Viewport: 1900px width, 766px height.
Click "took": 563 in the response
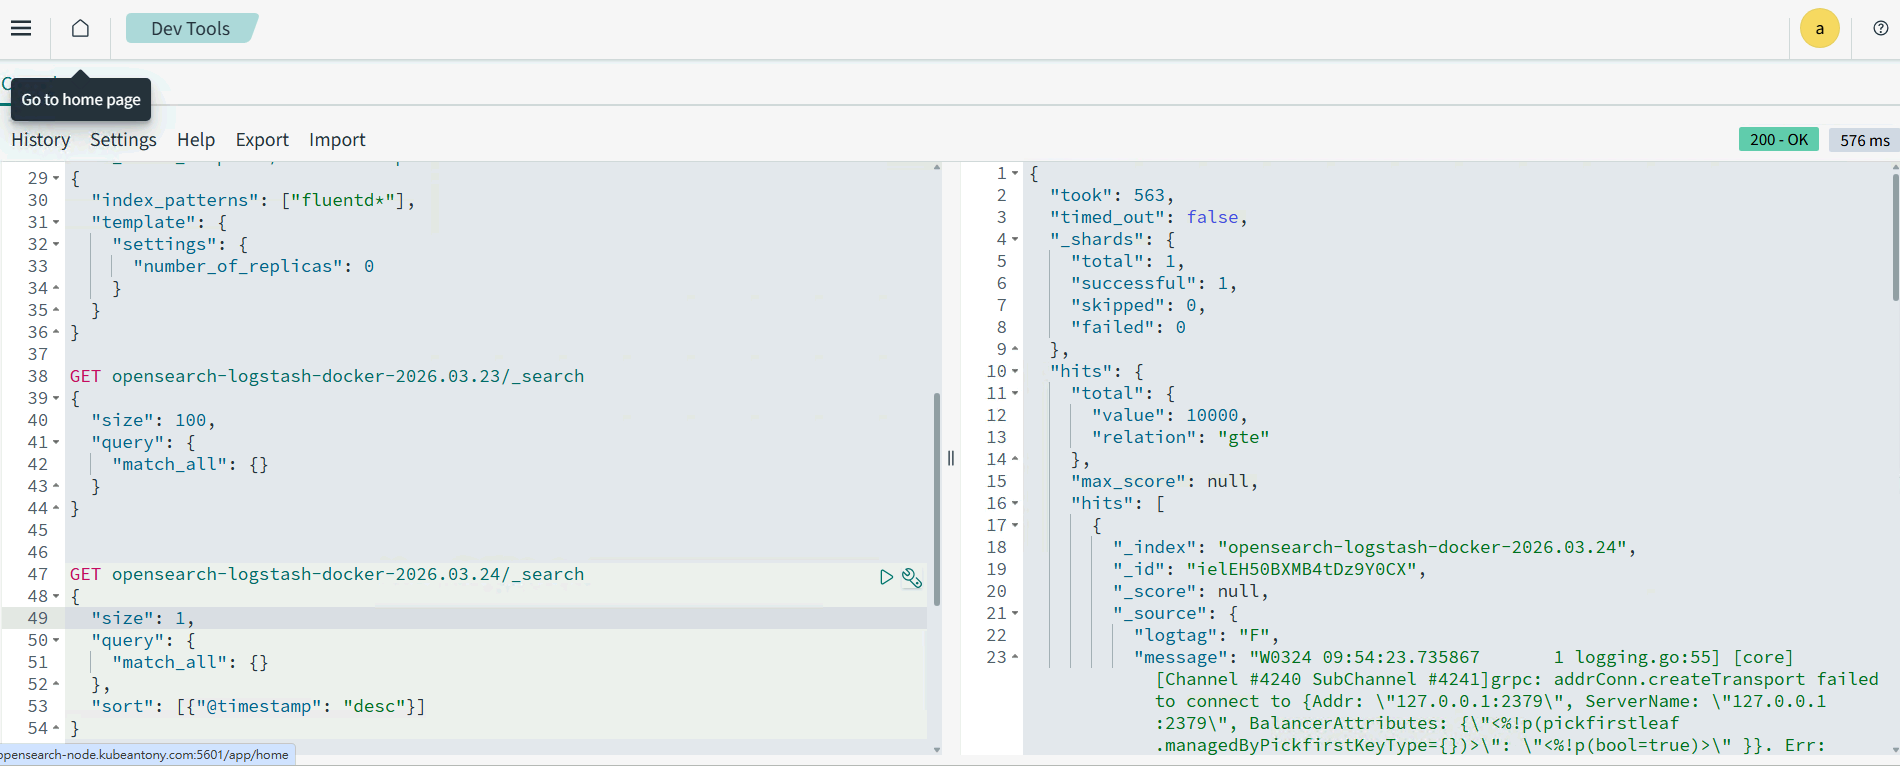click(x=1112, y=195)
